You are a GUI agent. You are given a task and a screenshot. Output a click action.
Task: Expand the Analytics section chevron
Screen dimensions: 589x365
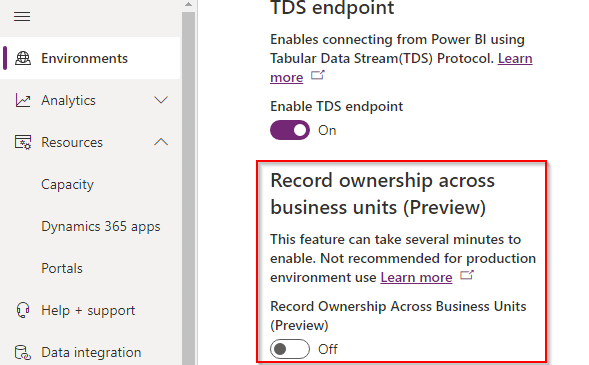coord(161,100)
